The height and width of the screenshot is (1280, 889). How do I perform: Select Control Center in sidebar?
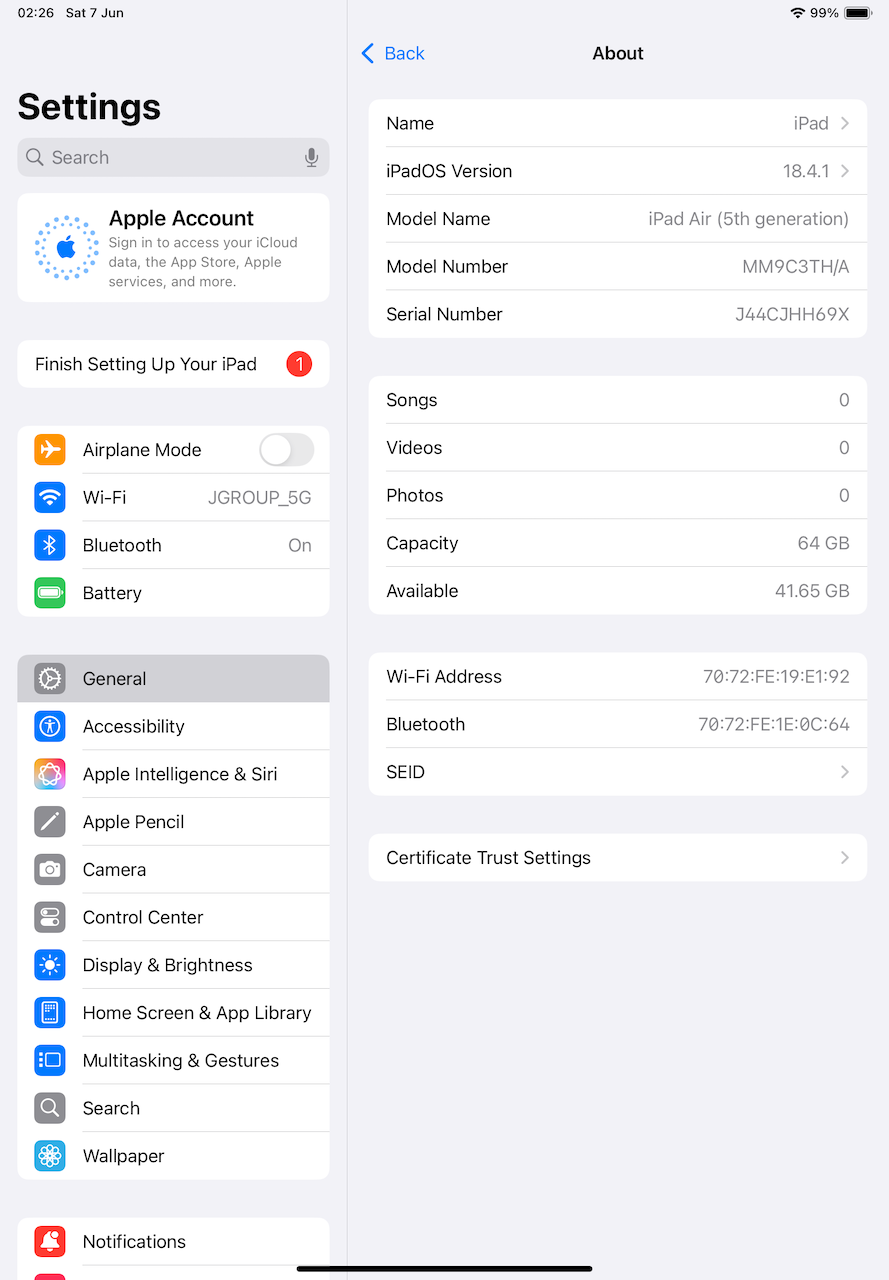coord(173,917)
